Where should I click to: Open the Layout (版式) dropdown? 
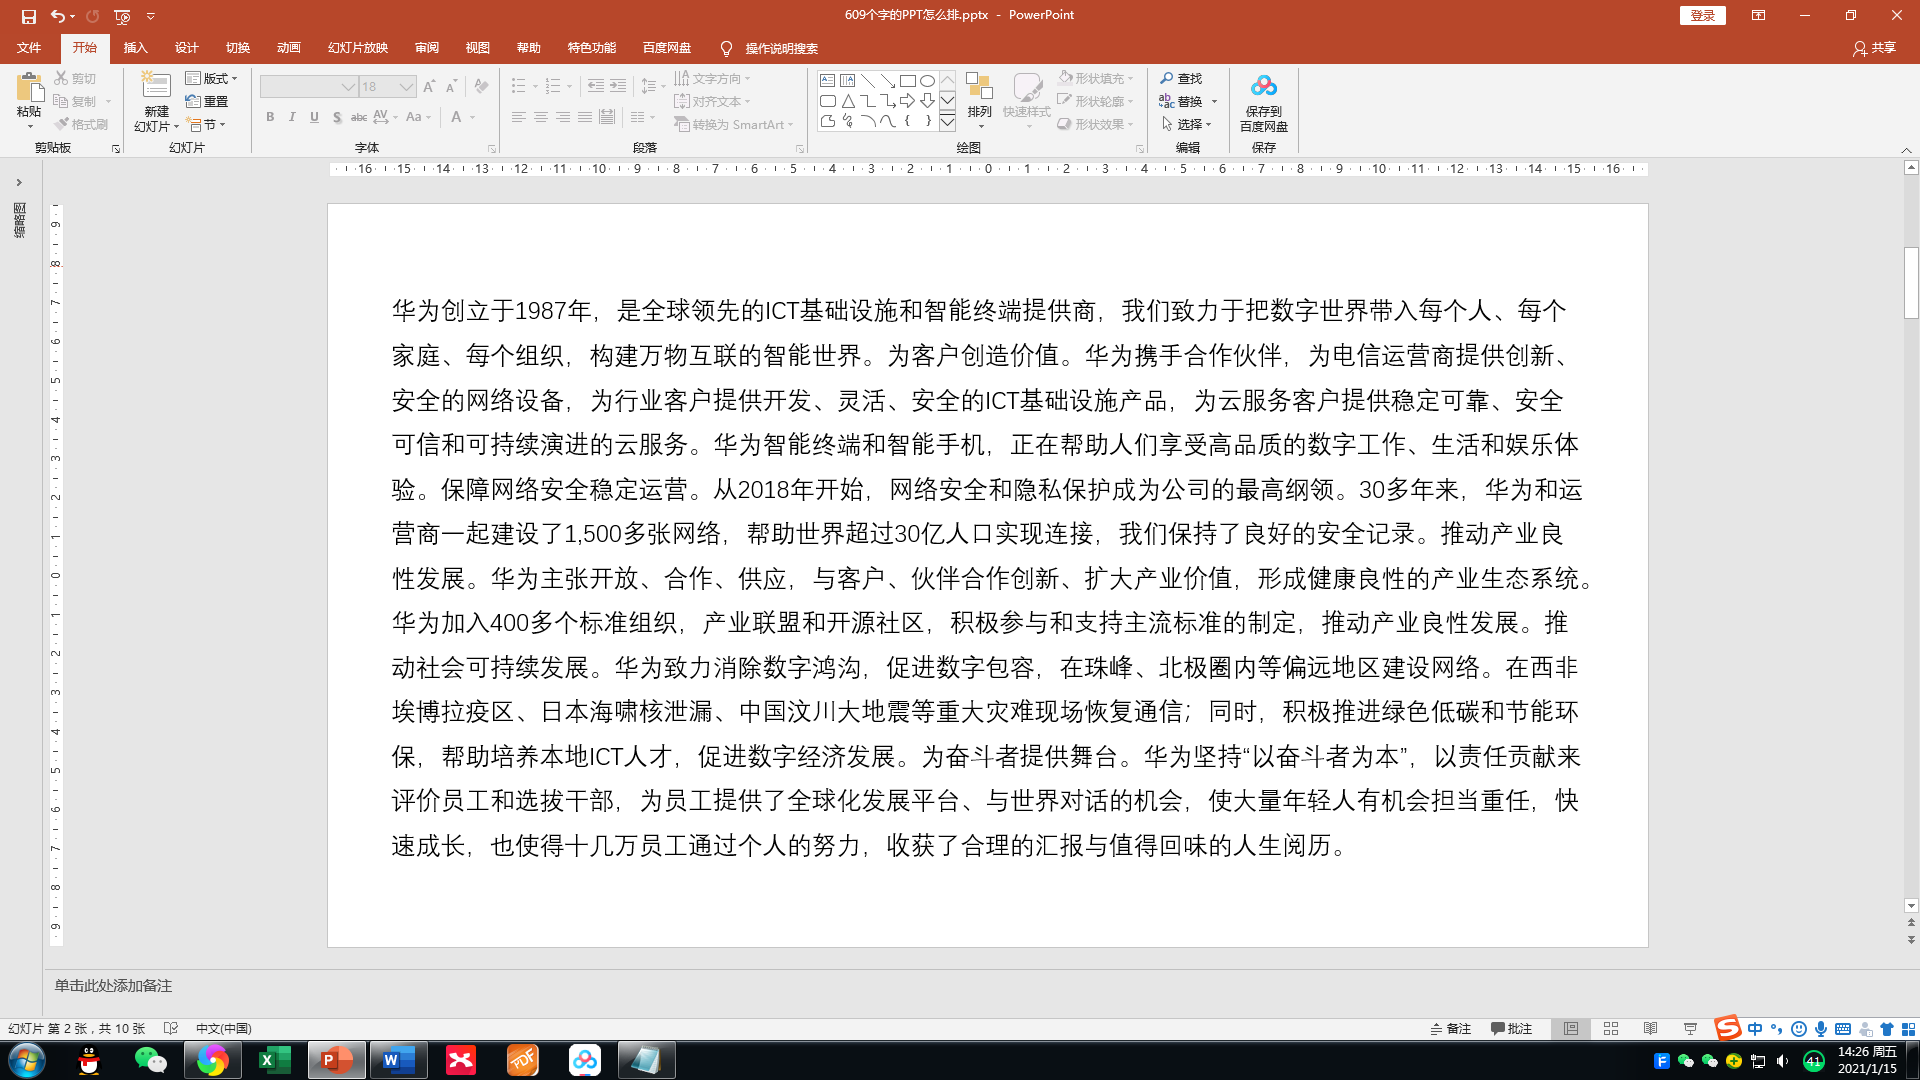pyautogui.click(x=212, y=78)
